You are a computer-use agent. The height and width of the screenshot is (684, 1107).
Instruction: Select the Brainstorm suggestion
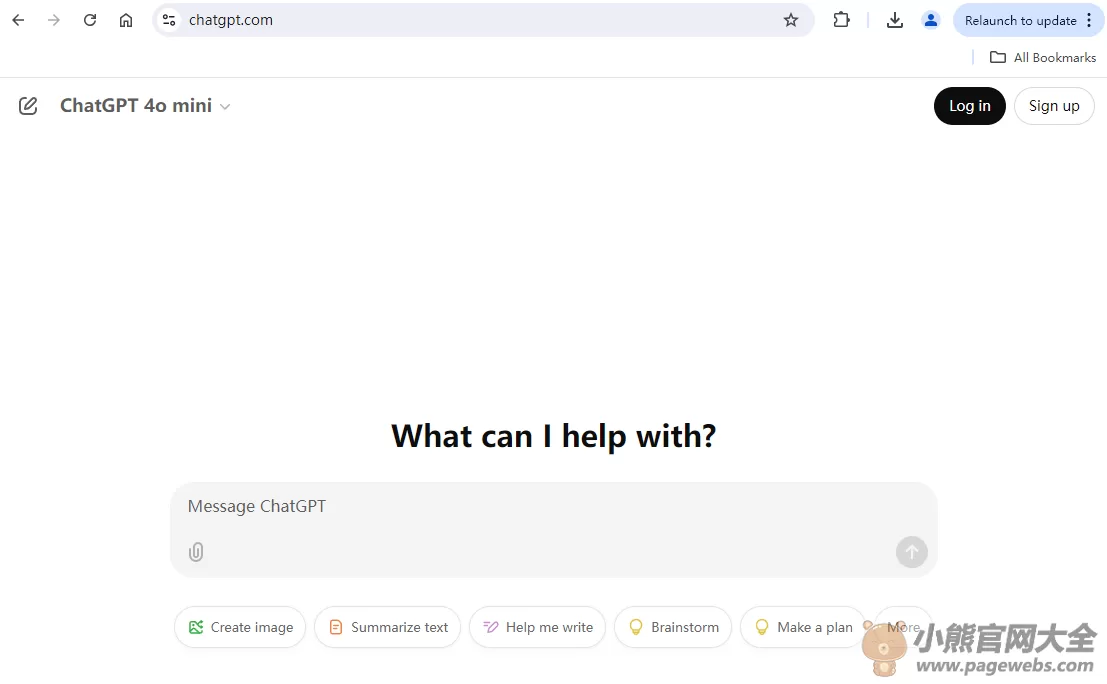coord(673,628)
